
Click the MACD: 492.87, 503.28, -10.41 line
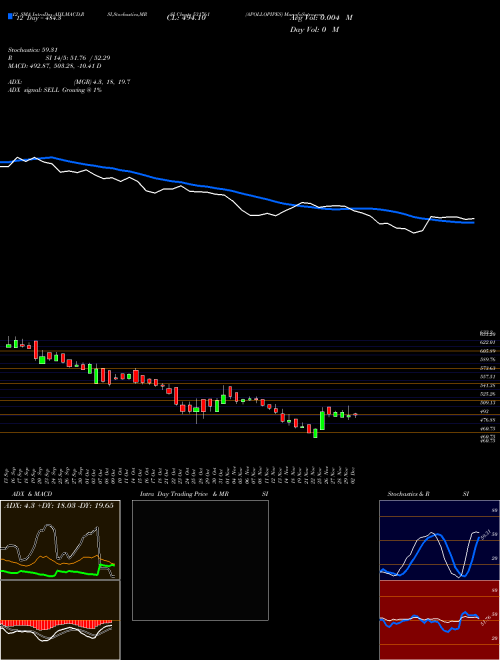point(55,66)
